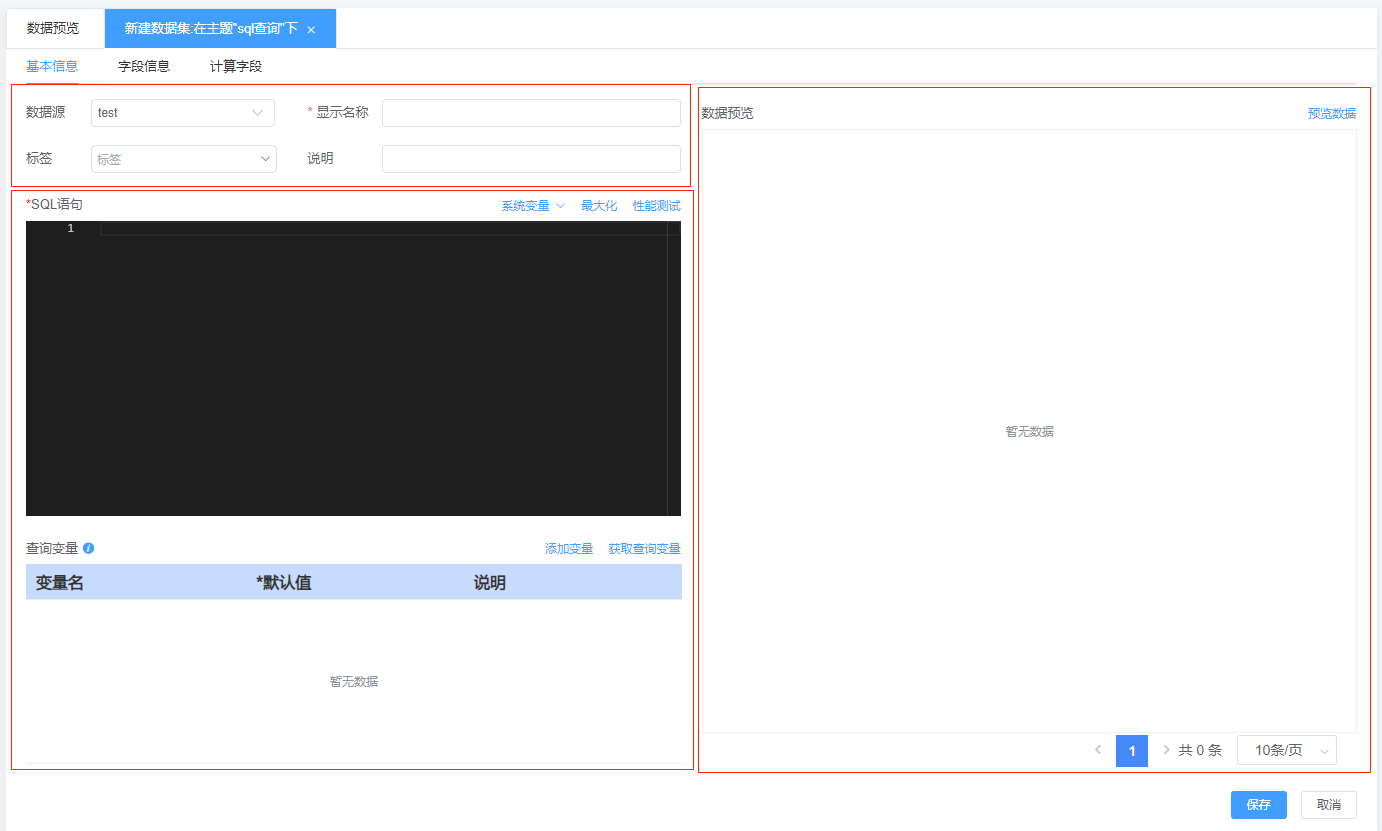The height and width of the screenshot is (831, 1382).
Task: Click the *默认值 column header
Action: click(284, 583)
